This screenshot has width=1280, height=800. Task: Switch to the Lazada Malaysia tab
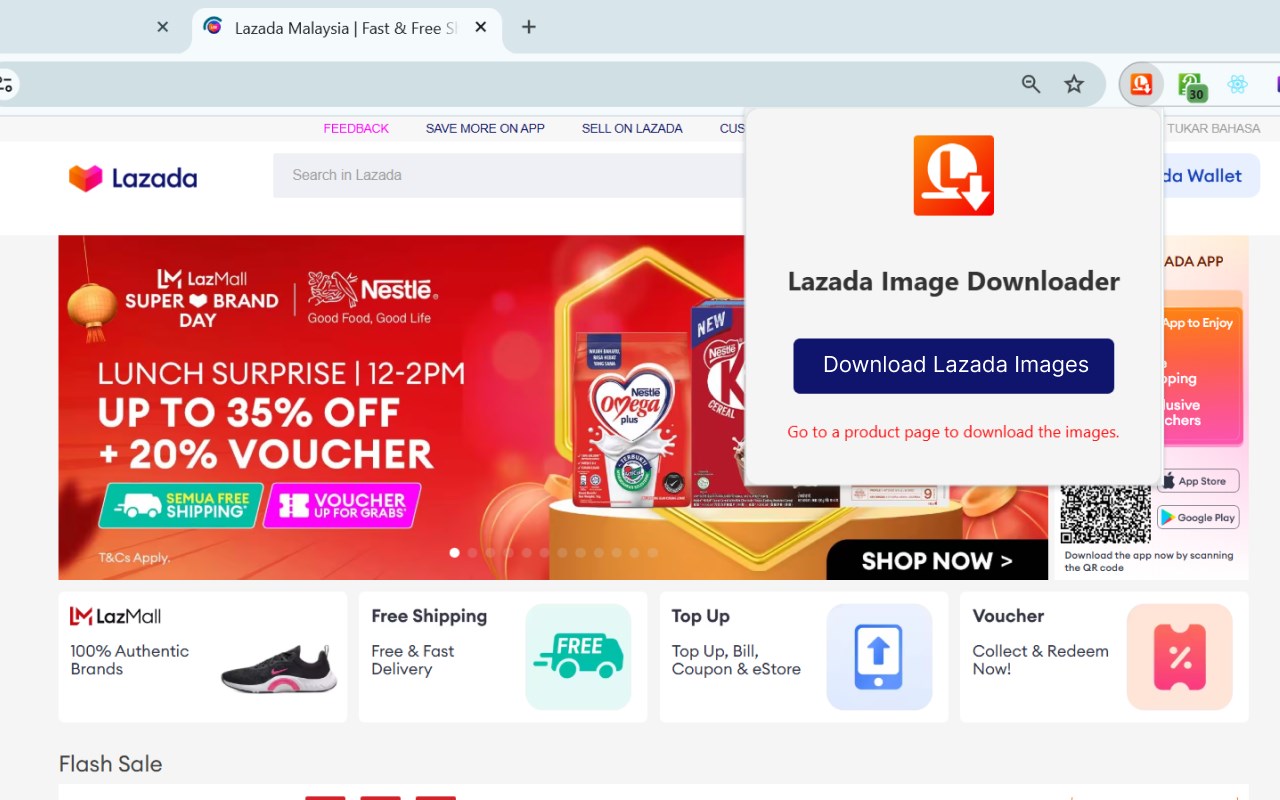(346, 28)
